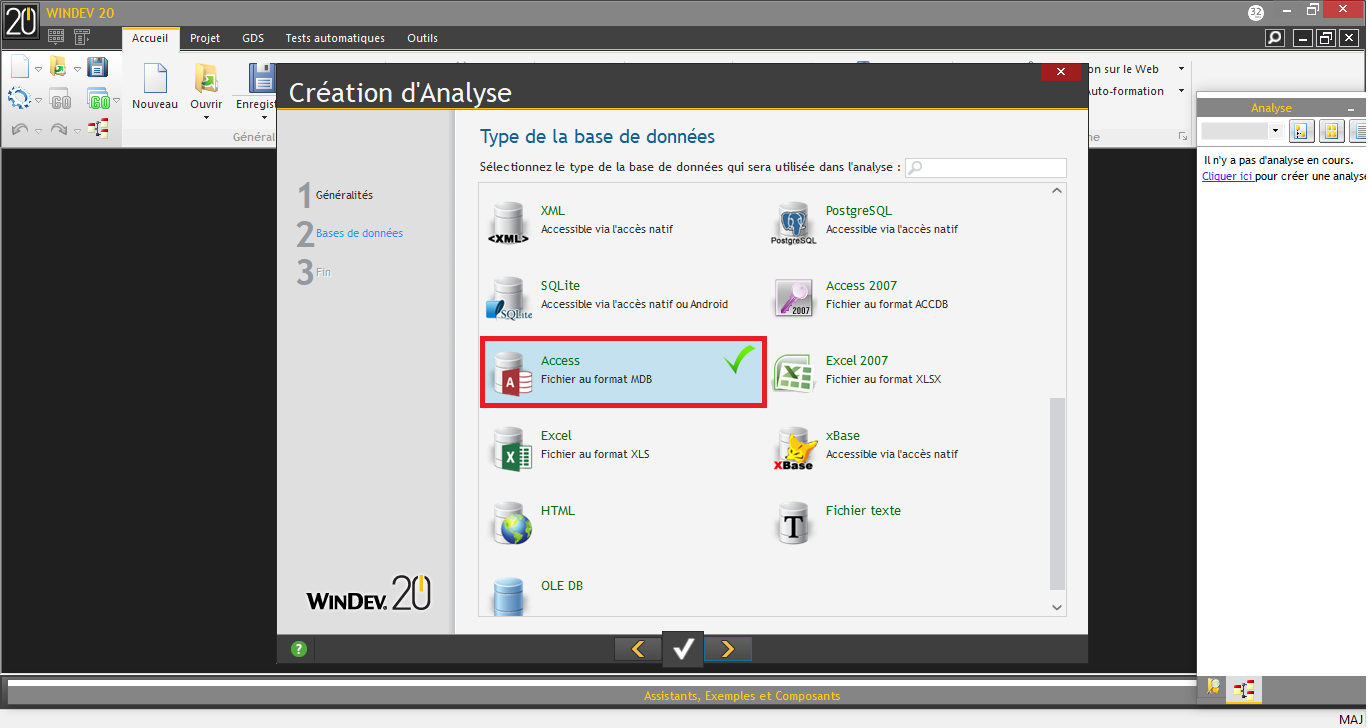Click the quick-access open folder icon
The height and width of the screenshot is (728, 1368).
[58, 68]
